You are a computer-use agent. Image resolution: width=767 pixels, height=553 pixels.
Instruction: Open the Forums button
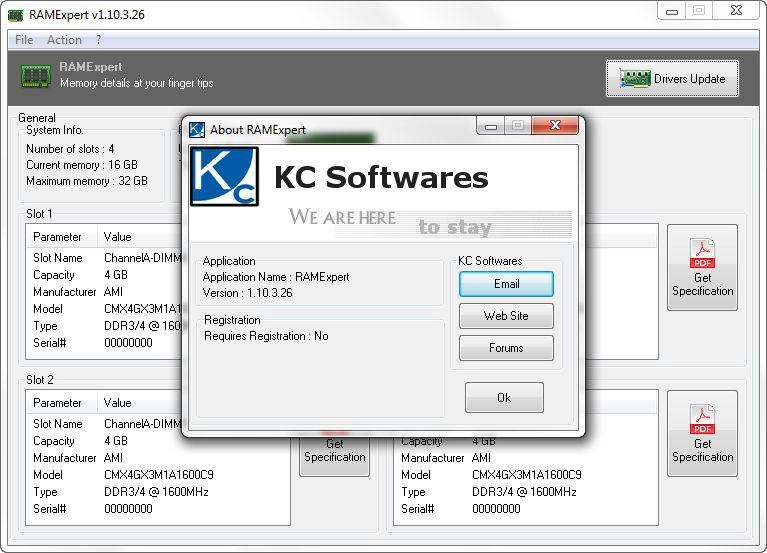pos(506,348)
